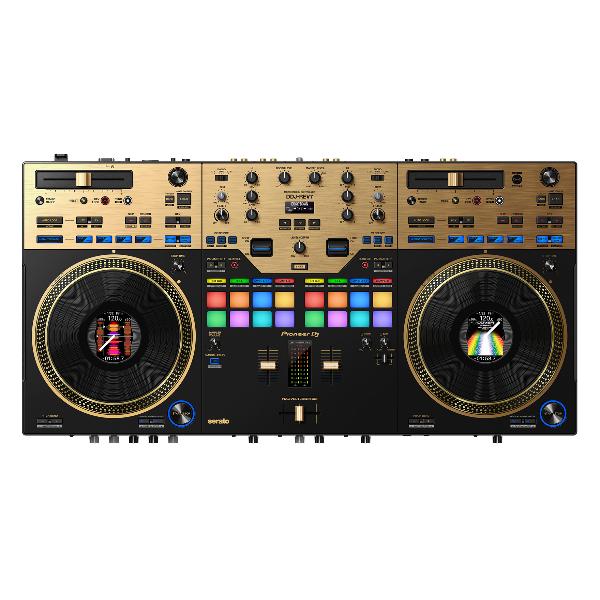Hit the orange performance pad on right deck

tap(337, 300)
